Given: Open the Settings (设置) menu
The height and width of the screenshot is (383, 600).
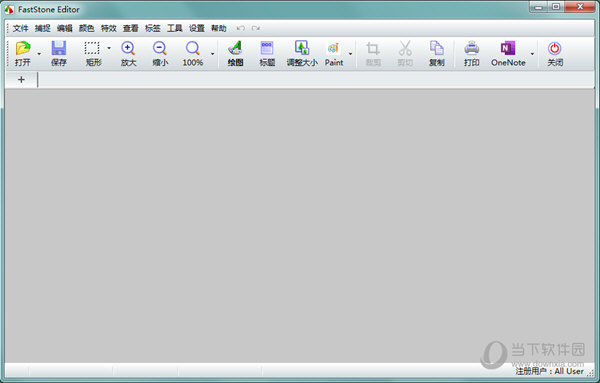Looking at the screenshot, I should point(197,28).
